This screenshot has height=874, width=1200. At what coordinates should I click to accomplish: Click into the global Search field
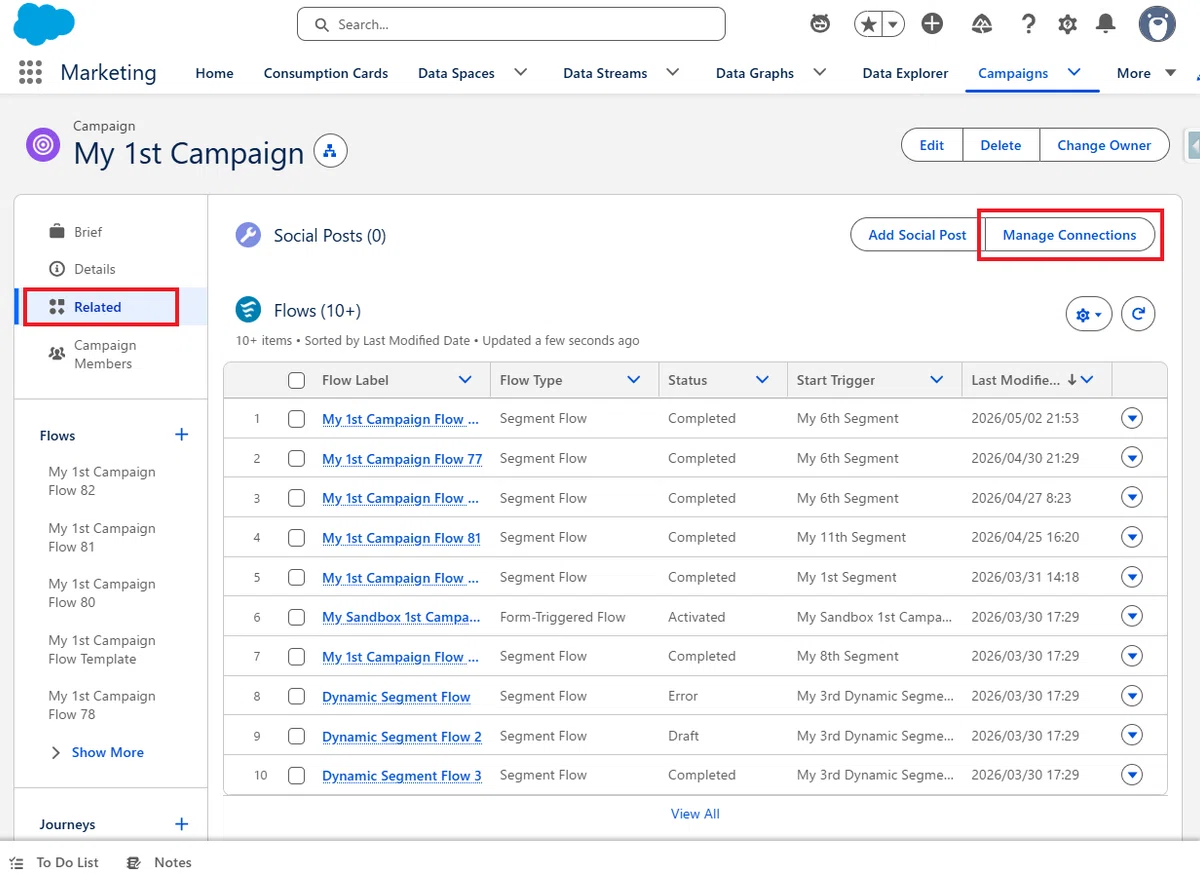(511, 24)
